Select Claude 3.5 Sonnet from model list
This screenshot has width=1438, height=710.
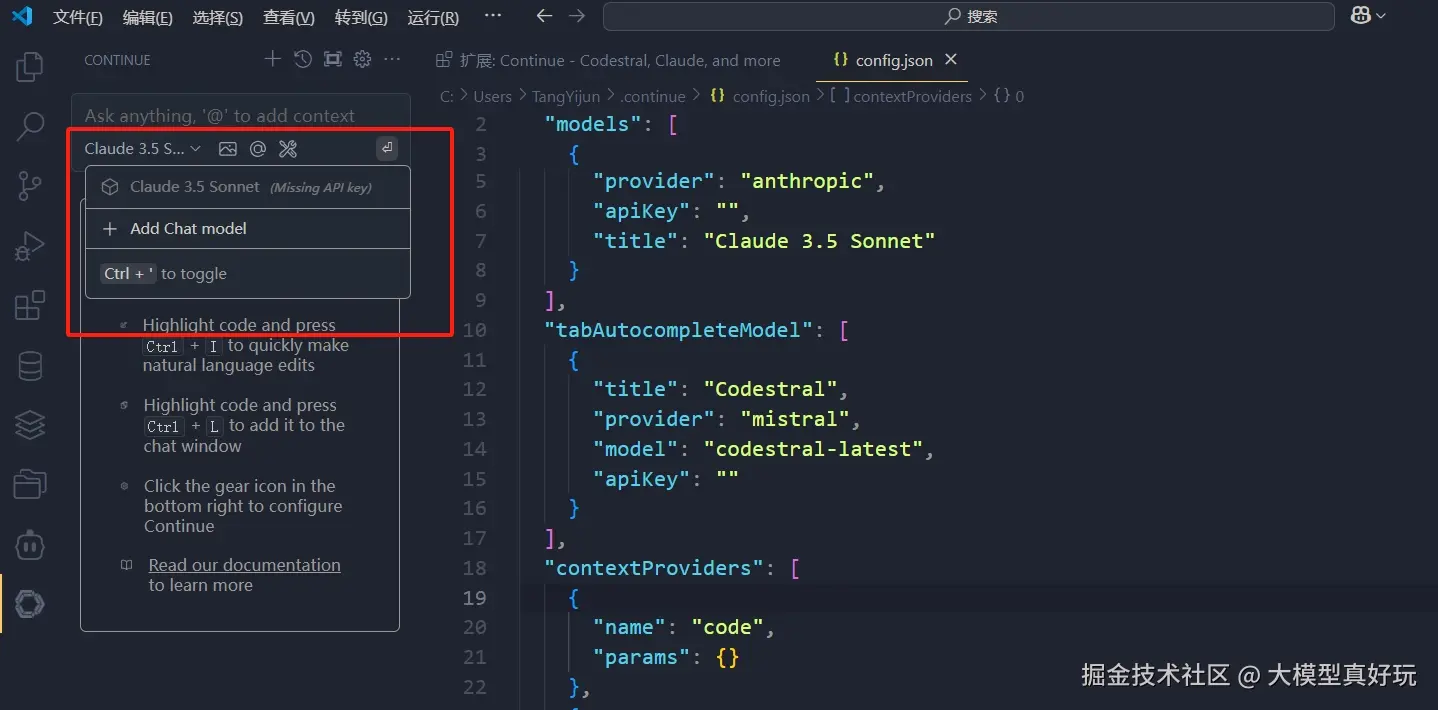click(x=248, y=187)
